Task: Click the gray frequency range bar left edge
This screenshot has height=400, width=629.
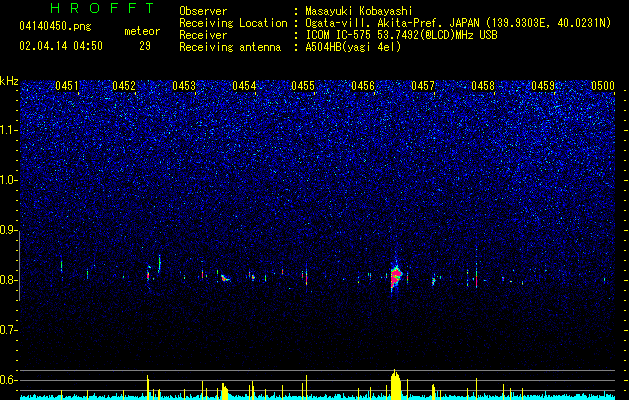Action: 19,265
